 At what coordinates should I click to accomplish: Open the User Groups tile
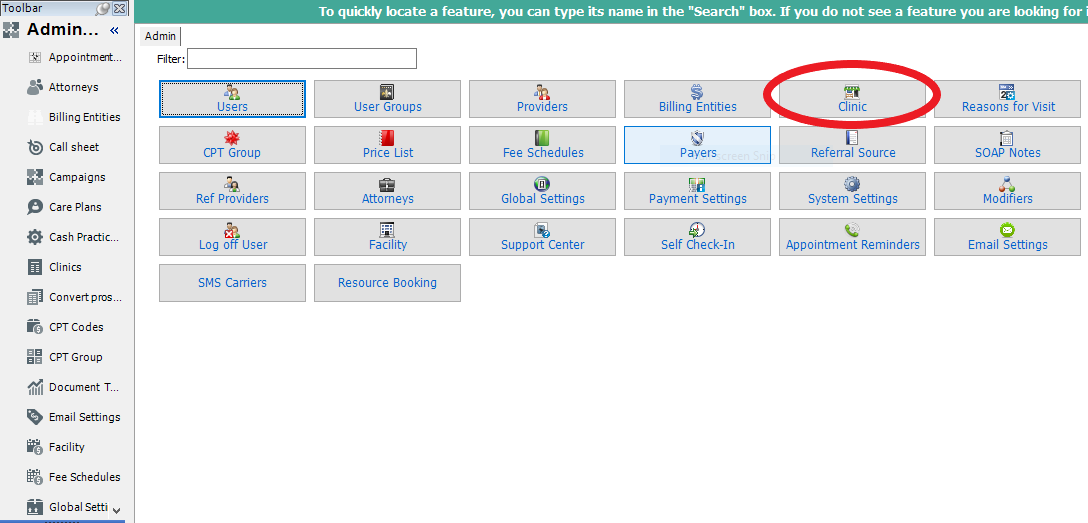(387, 99)
